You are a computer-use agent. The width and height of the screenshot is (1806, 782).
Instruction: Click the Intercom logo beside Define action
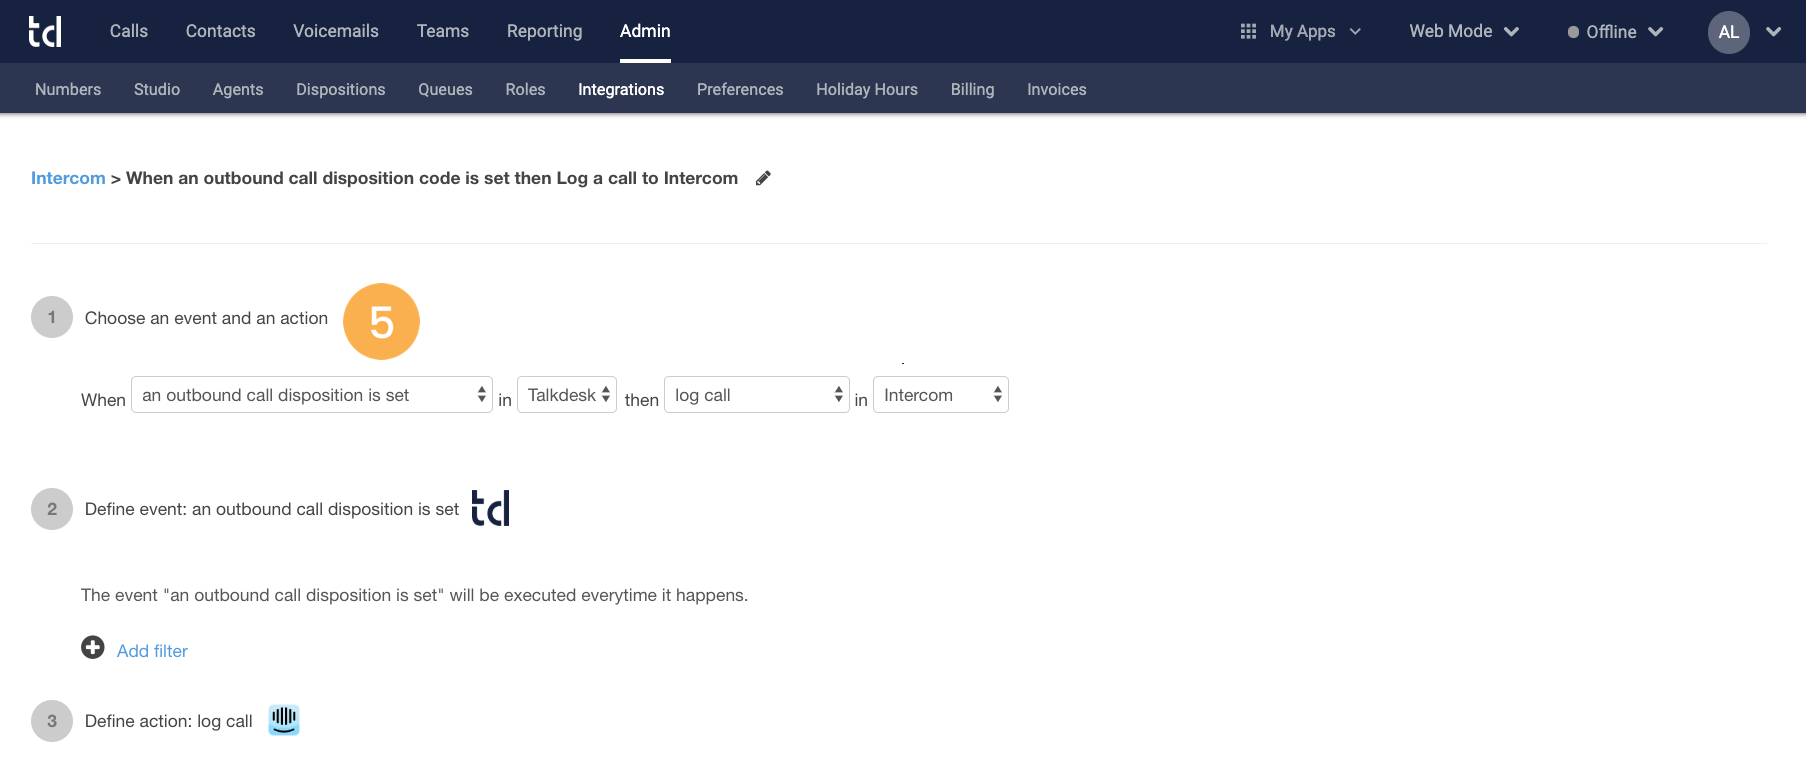click(x=284, y=720)
